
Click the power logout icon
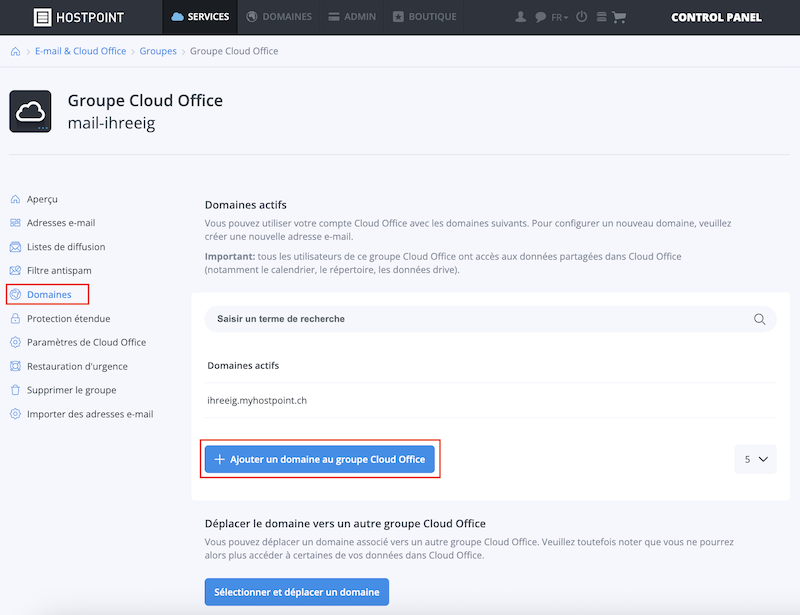582,17
